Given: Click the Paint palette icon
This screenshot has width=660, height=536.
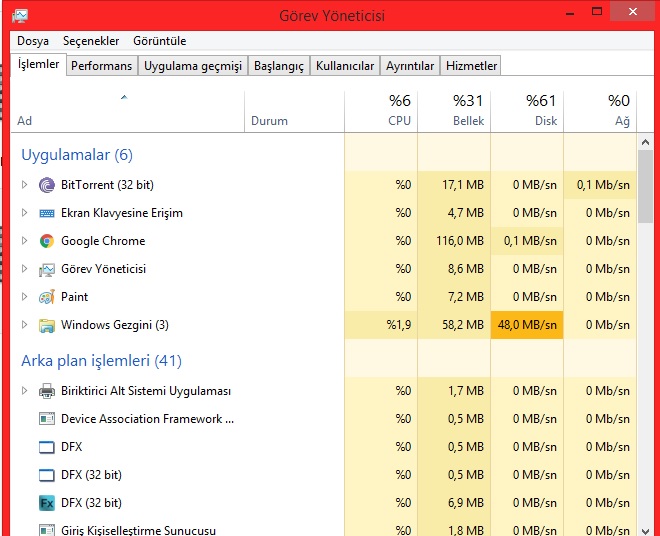Looking at the screenshot, I should pyautogui.click(x=47, y=297).
